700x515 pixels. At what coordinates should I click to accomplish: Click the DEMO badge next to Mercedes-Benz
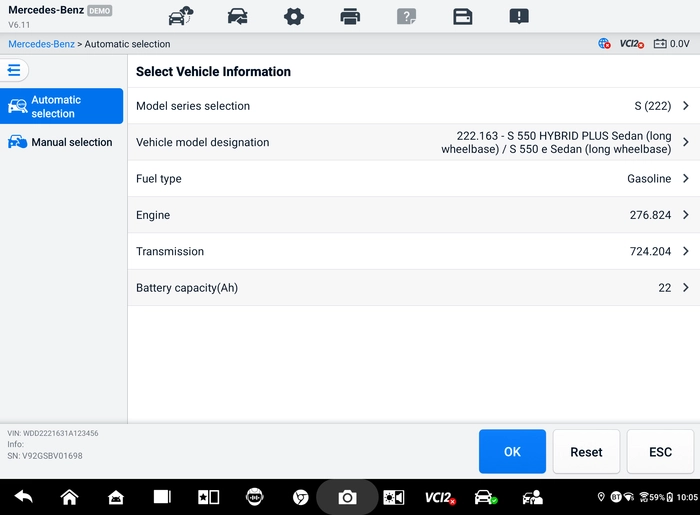pos(100,11)
